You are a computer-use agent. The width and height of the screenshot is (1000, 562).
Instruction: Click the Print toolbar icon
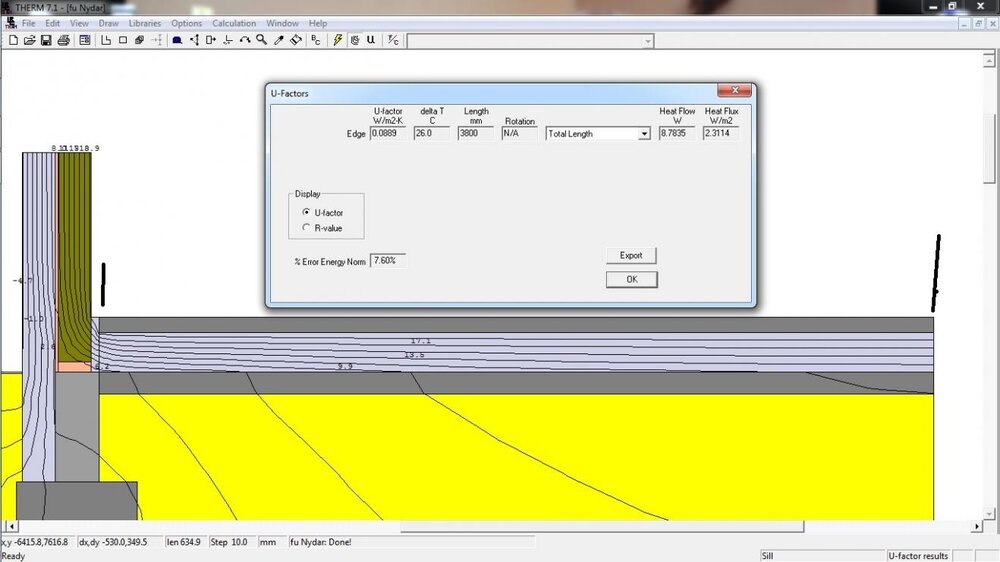coord(63,41)
